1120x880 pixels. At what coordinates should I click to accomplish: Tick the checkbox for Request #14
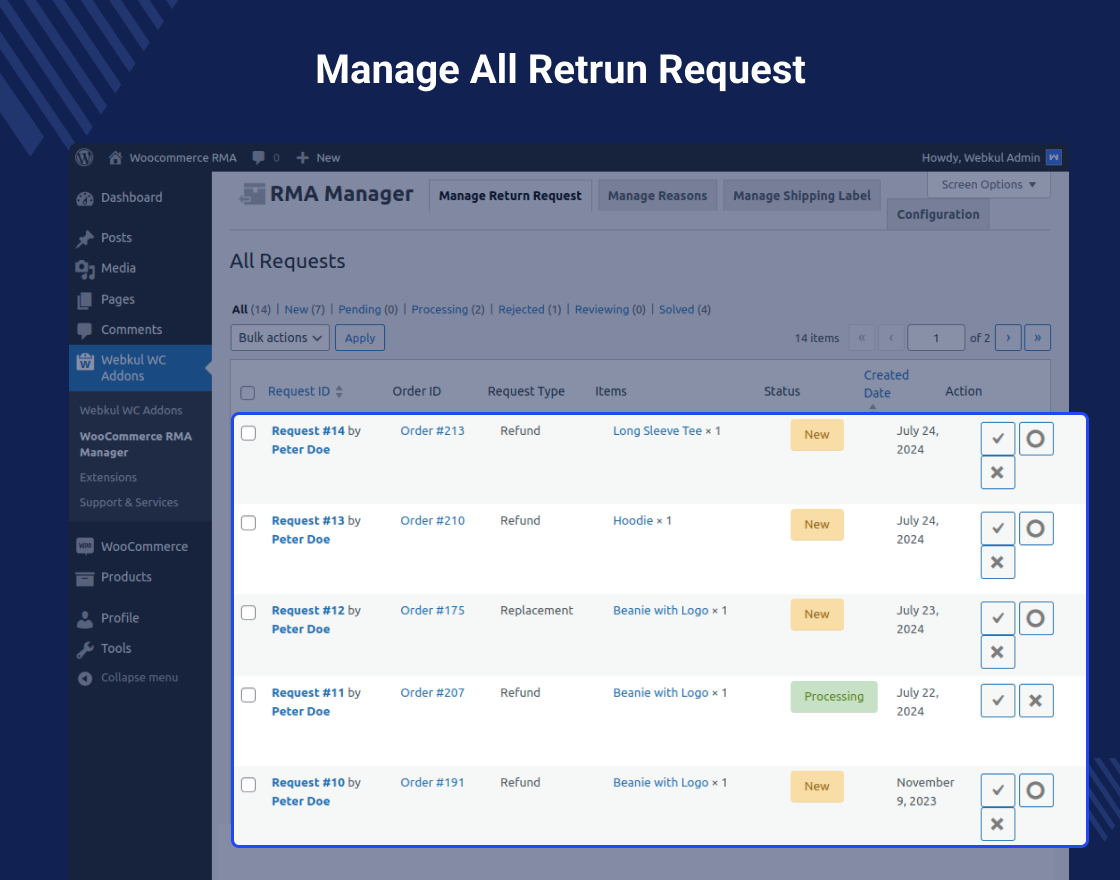(x=249, y=433)
